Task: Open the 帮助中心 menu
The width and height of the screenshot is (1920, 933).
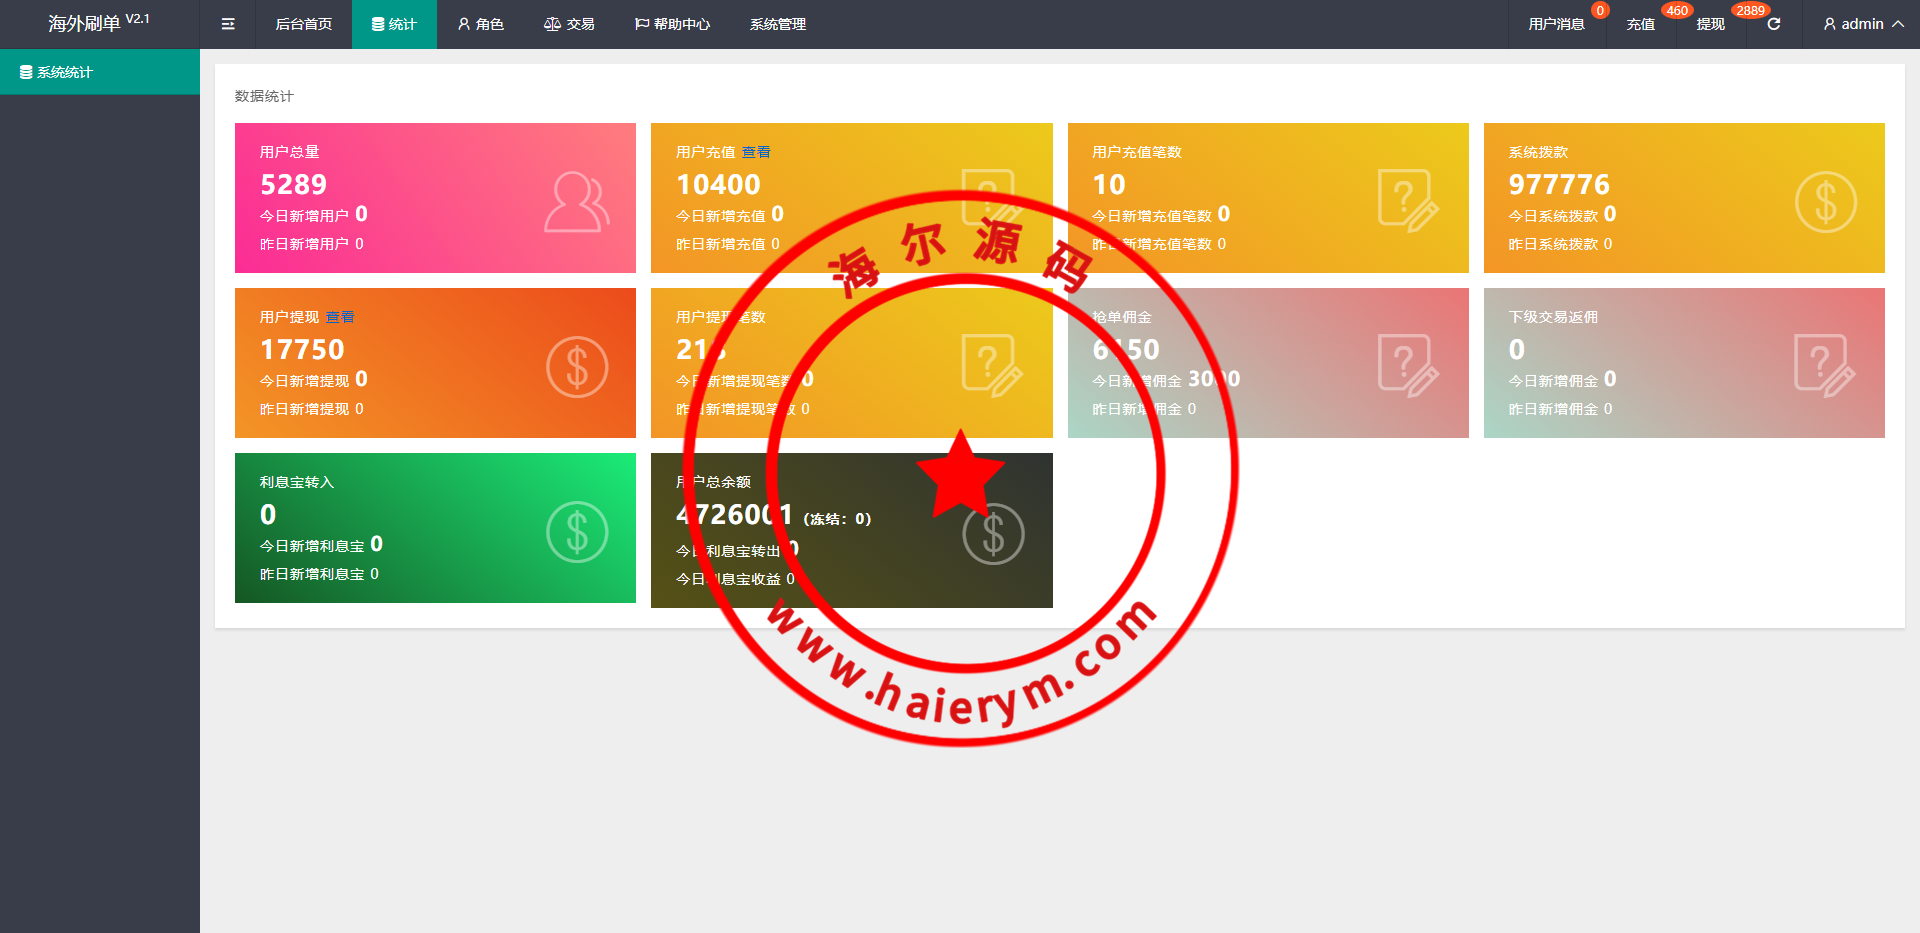Action: [x=672, y=24]
